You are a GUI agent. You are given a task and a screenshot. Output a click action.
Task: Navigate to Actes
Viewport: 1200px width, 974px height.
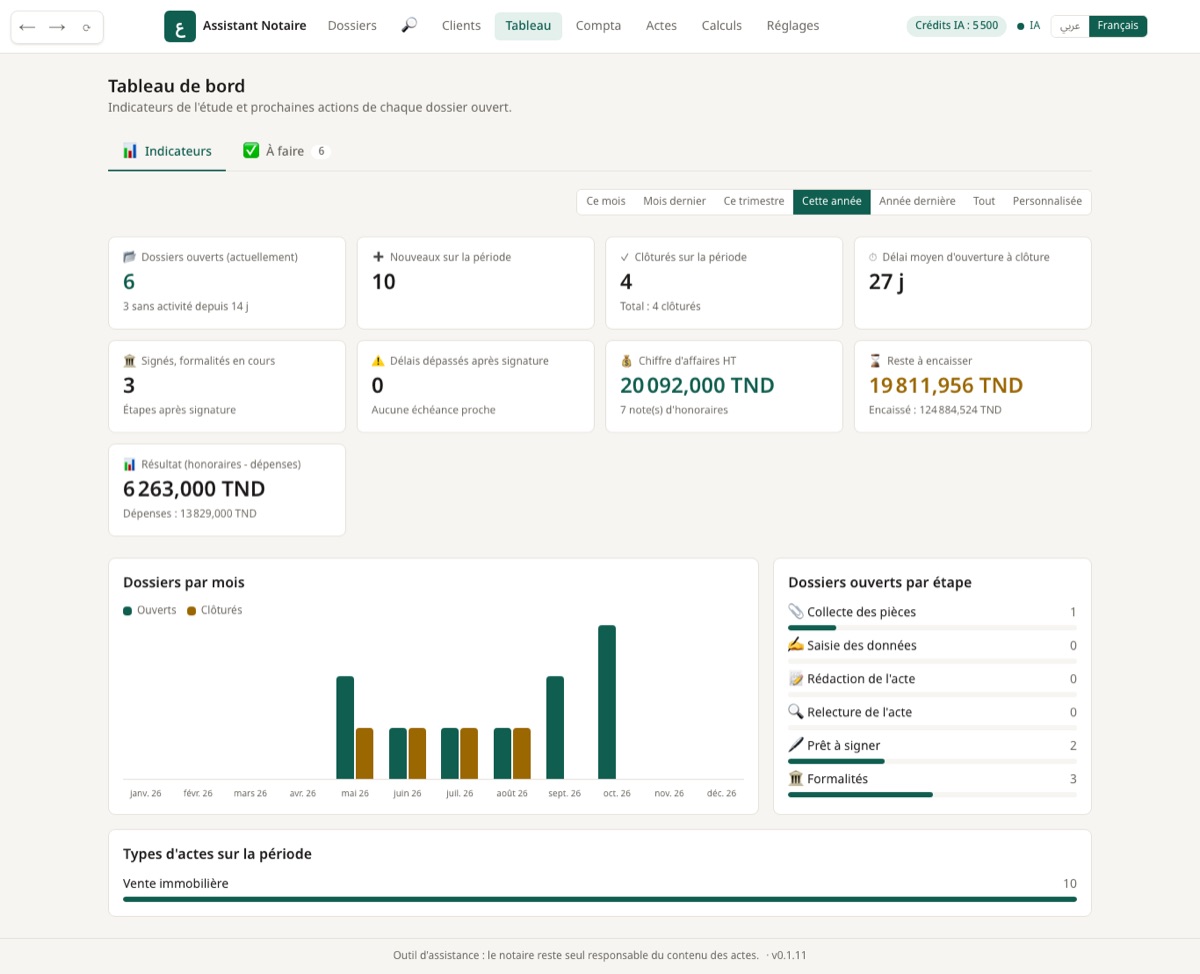click(662, 26)
